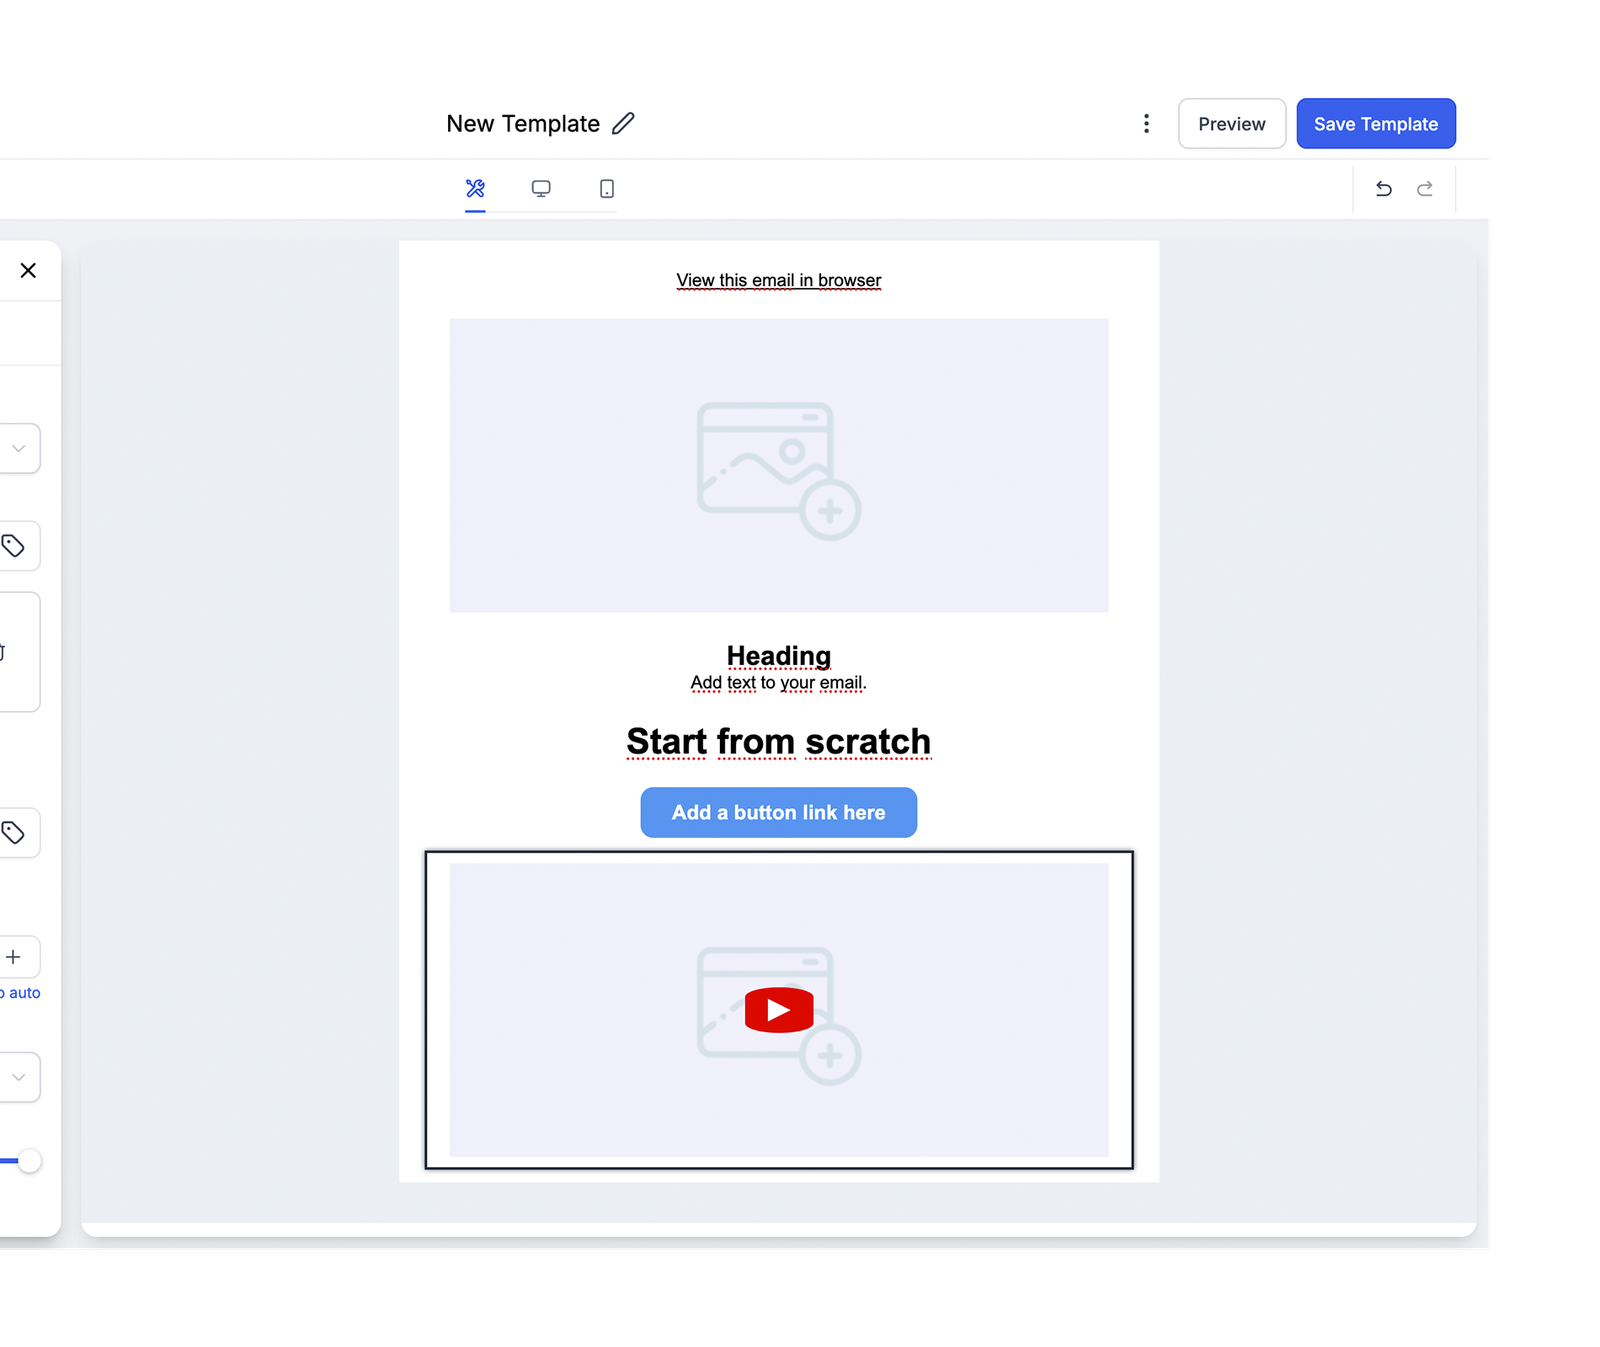Viewport: 1600px width, 1347px height.
Task: Click the plus button above the auto link
Action: click(x=14, y=957)
